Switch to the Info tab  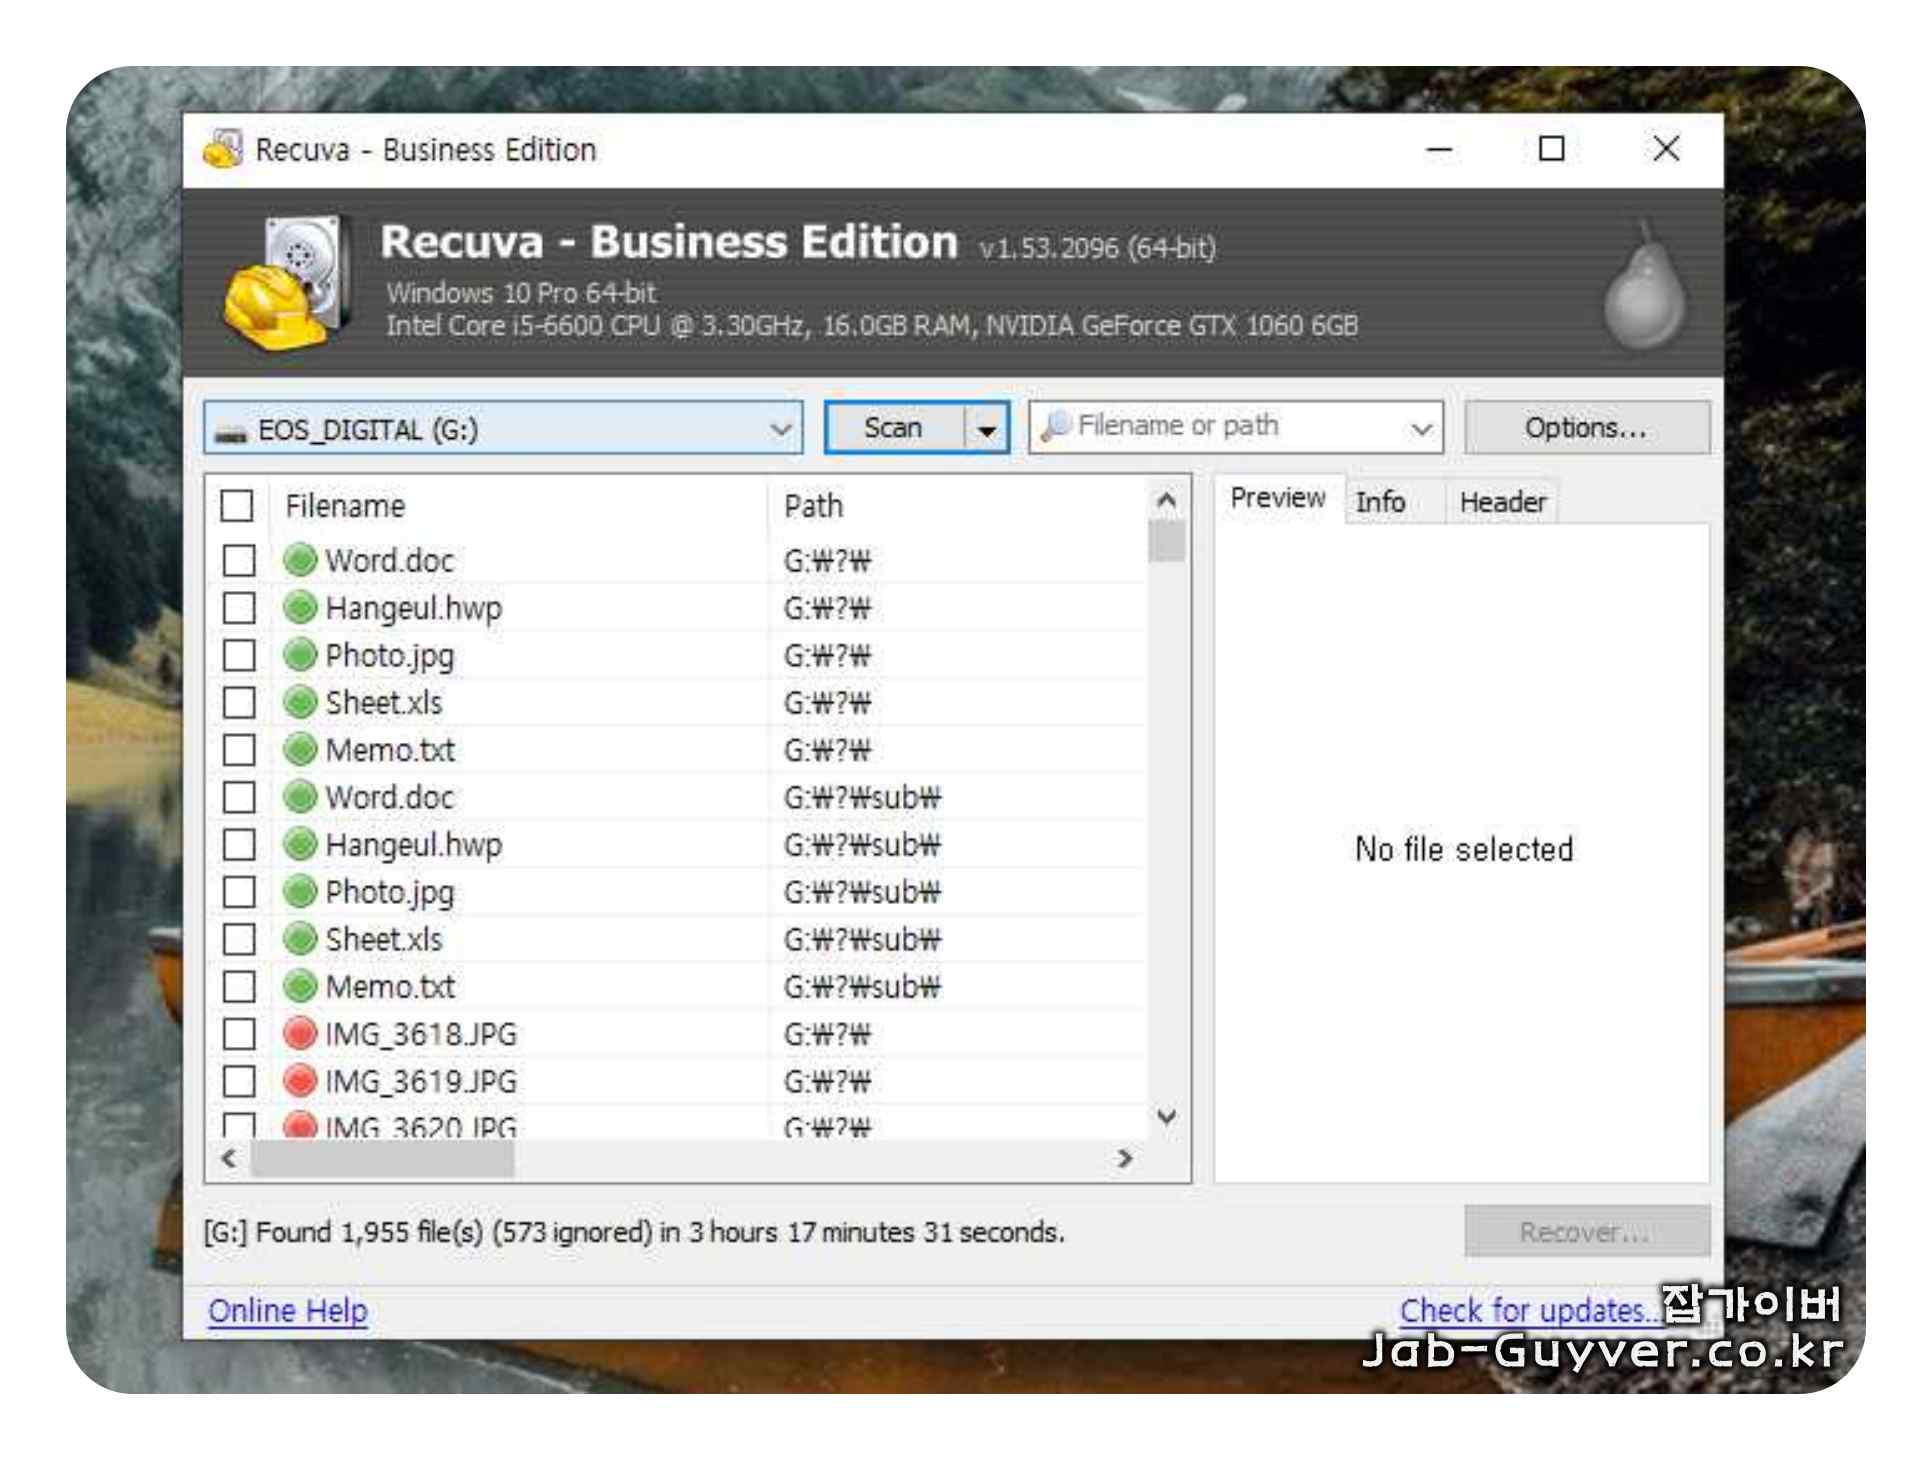click(x=1380, y=502)
